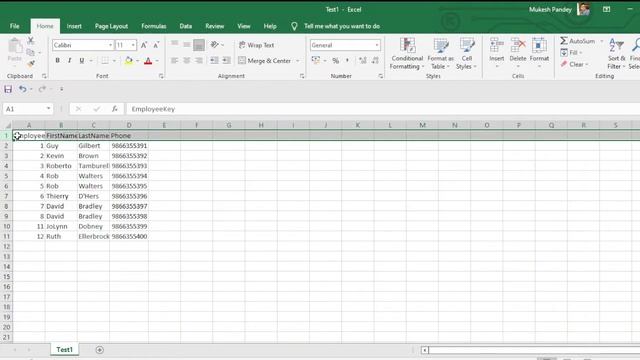This screenshot has height=360, width=640.
Task: Switch to the Review tab
Action: tap(215, 26)
